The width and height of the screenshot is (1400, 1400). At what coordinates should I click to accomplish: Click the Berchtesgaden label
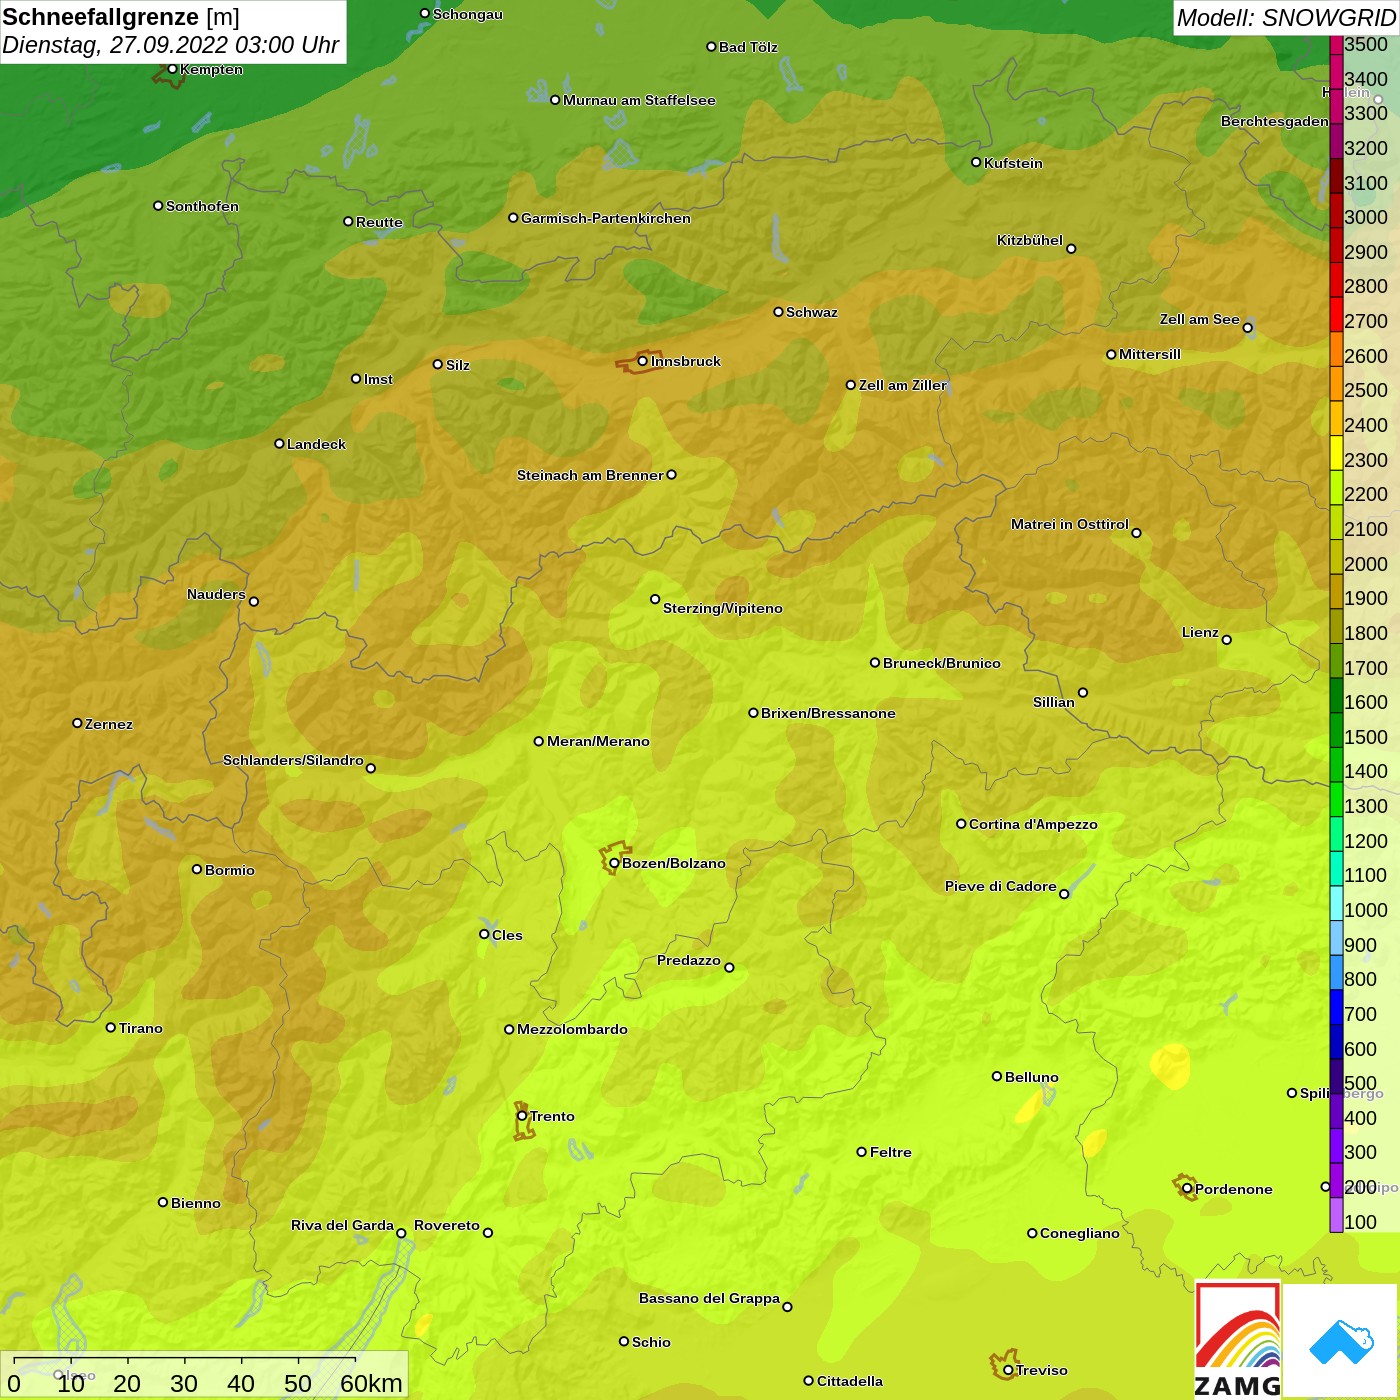[1275, 121]
